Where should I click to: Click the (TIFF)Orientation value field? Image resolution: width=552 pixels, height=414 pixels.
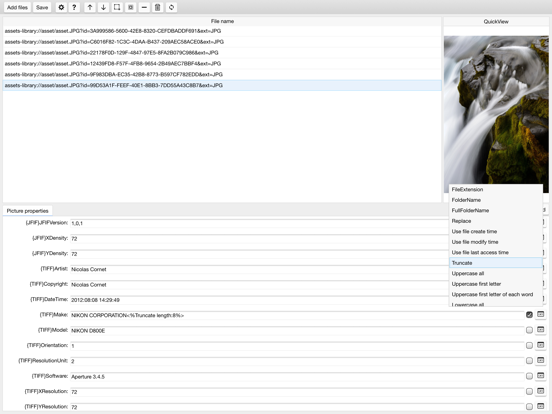(x=297, y=346)
